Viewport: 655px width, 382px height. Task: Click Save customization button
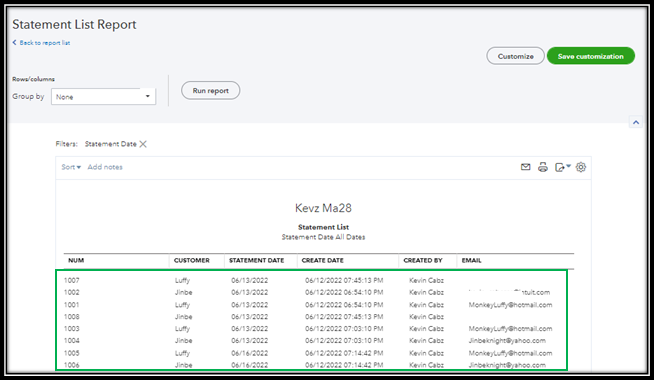click(x=591, y=56)
